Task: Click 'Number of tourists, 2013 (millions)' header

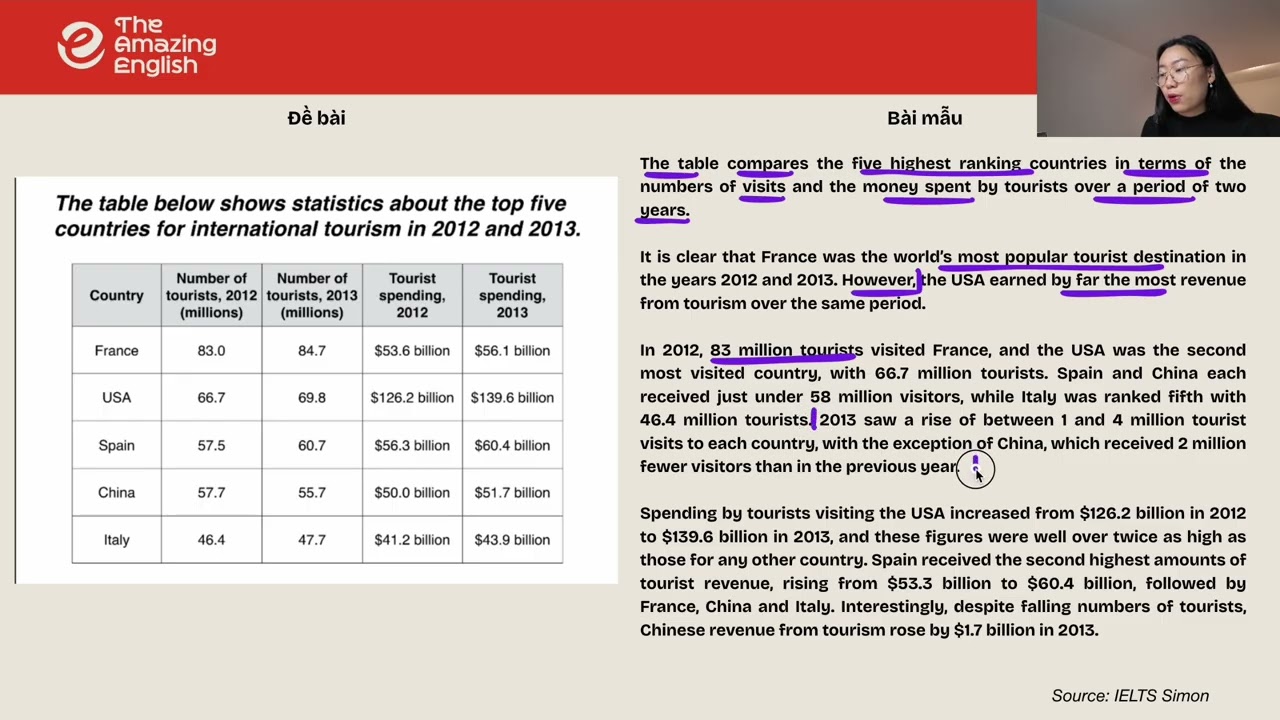Action: (x=312, y=295)
